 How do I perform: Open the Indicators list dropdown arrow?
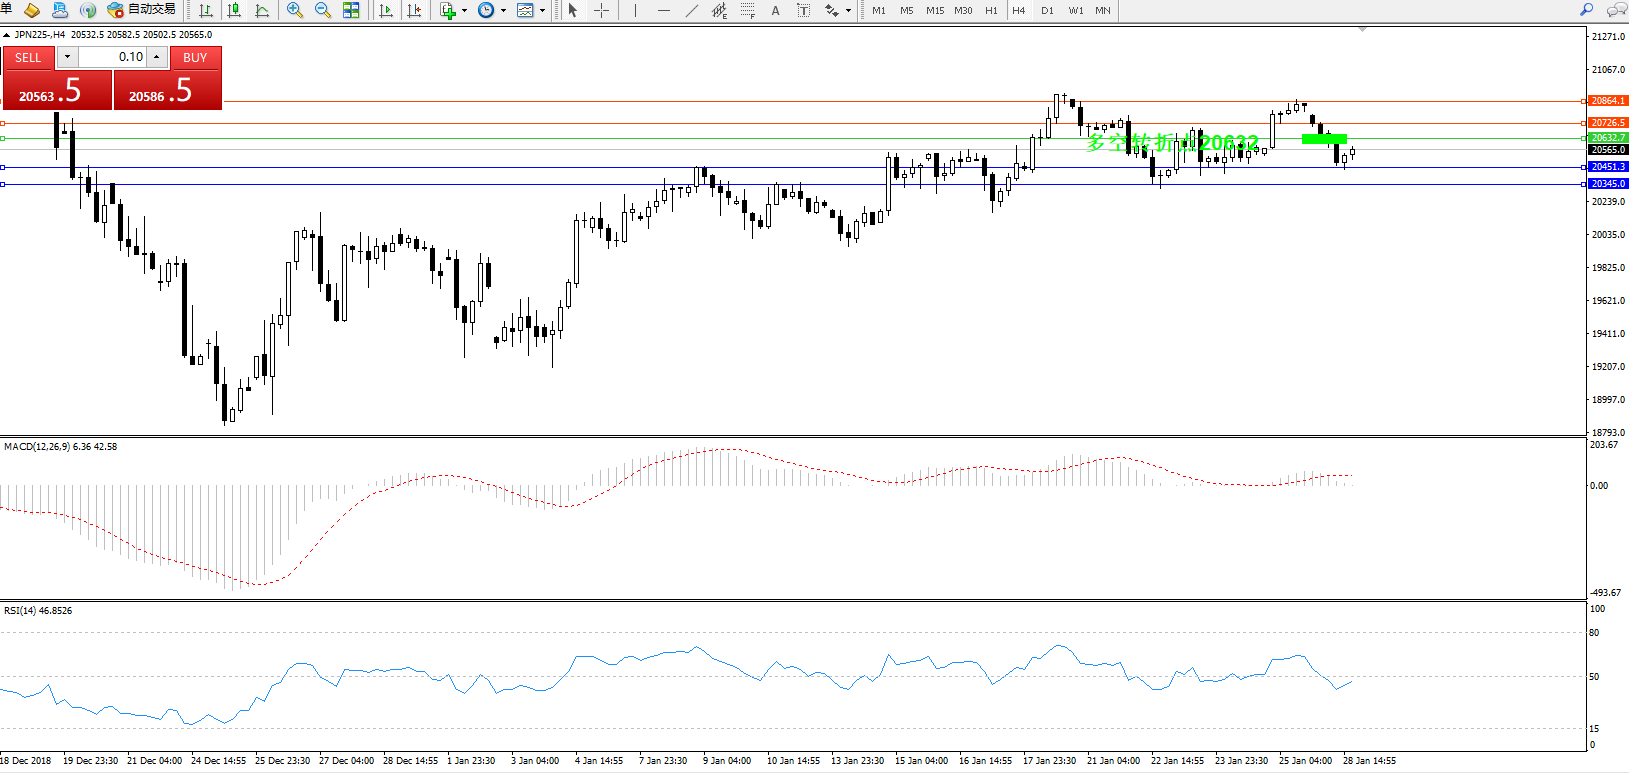click(x=464, y=11)
